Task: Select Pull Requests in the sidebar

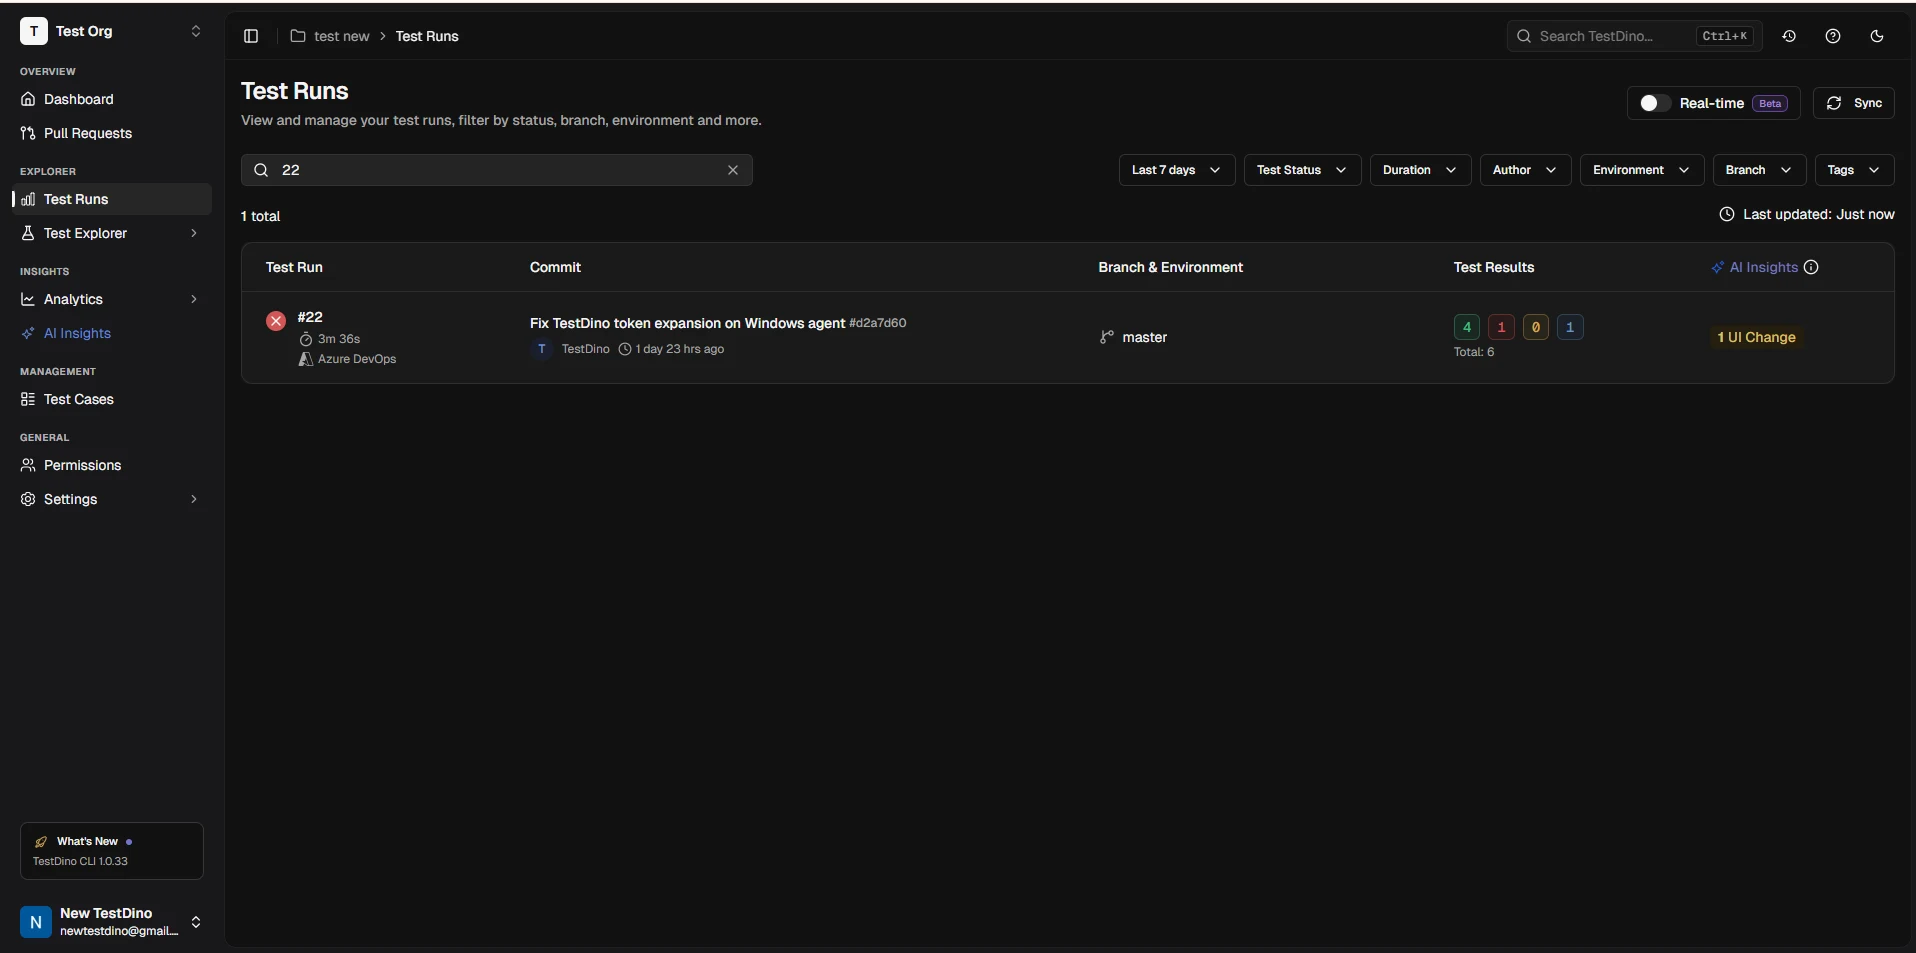Action: [x=88, y=132]
